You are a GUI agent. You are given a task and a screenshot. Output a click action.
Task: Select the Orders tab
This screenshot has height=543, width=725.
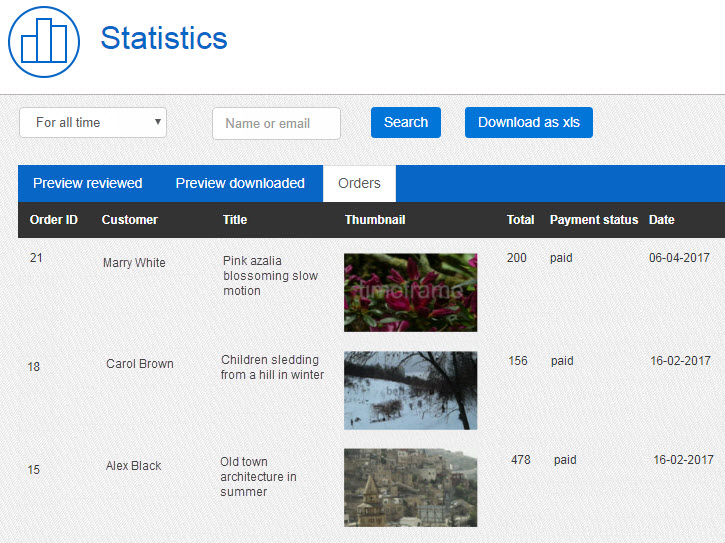click(359, 183)
